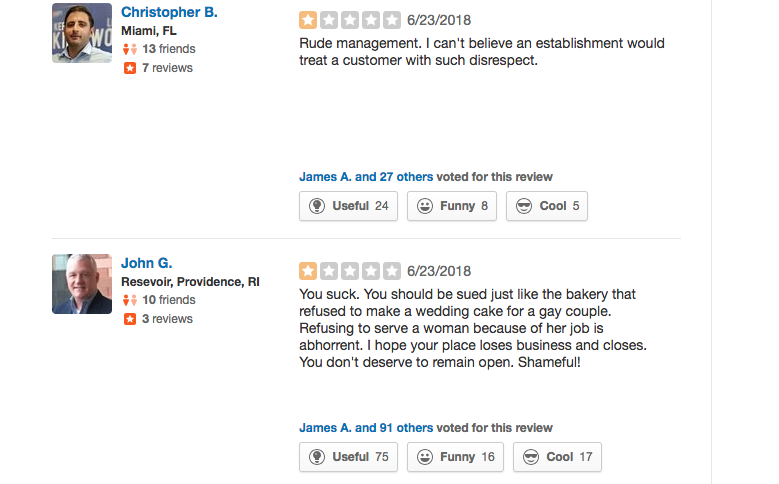Viewport: 779px width, 484px height.
Task: Vote Useful on John G.'s review
Action: (348, 457)
